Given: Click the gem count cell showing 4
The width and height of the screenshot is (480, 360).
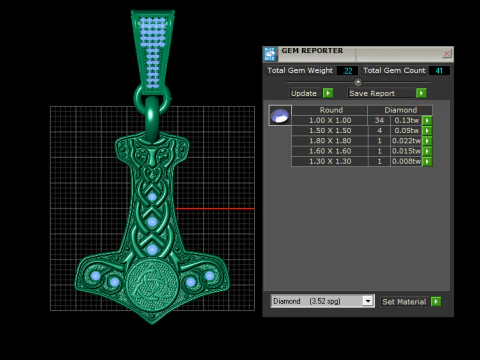Looking at the screenshot, I should 379,131.
